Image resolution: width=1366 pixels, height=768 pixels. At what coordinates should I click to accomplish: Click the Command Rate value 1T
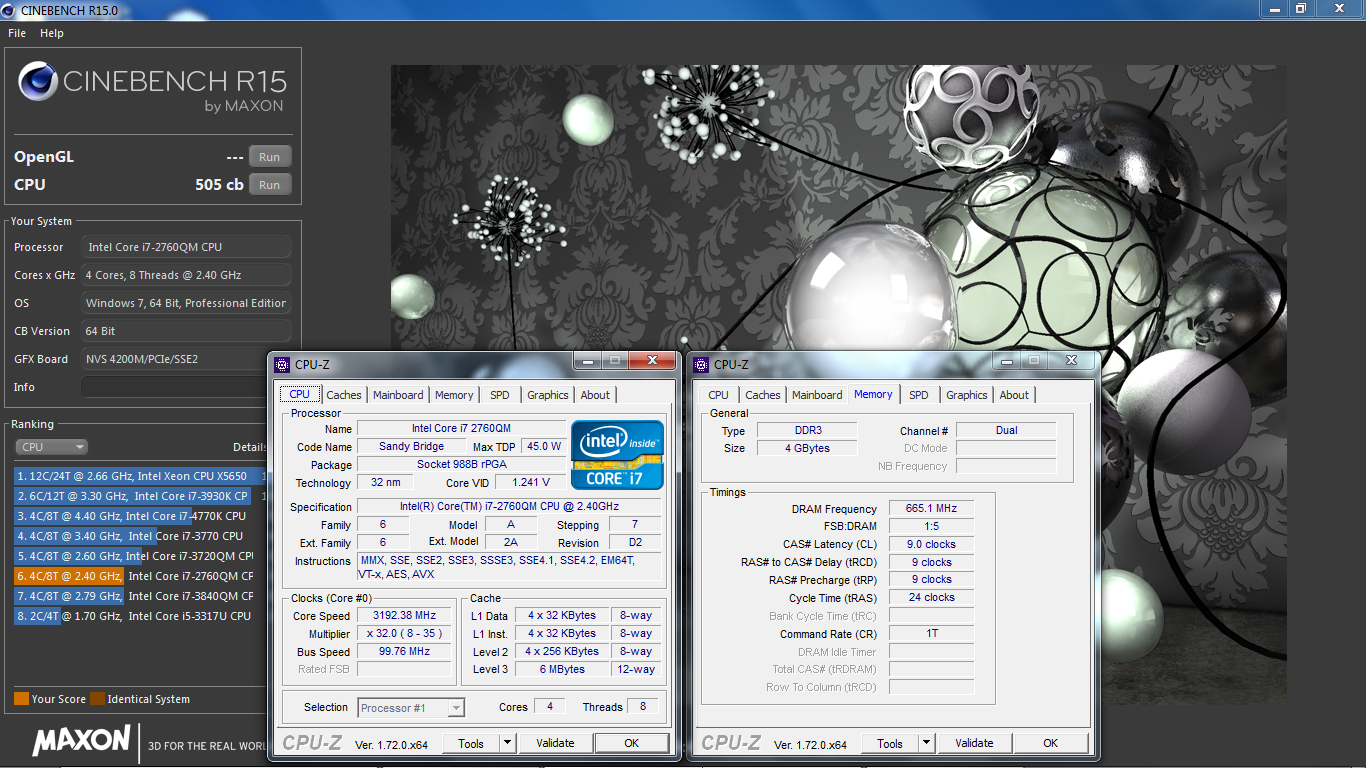(930, 634)
